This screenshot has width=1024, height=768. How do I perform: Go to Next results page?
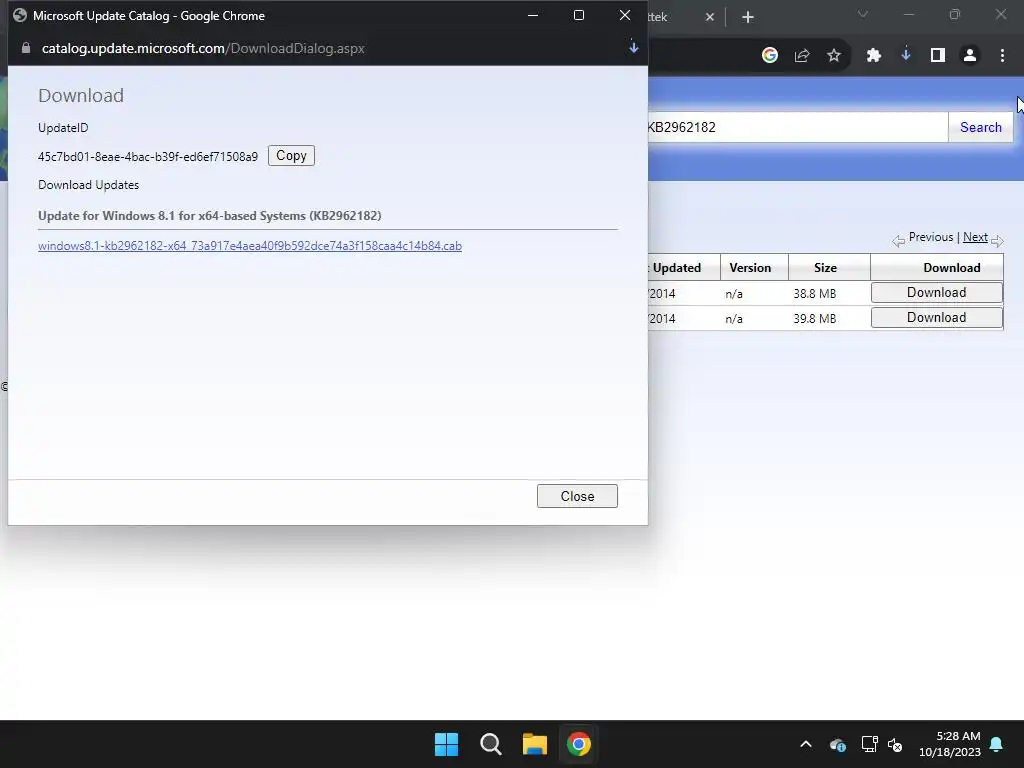(975, 237)
